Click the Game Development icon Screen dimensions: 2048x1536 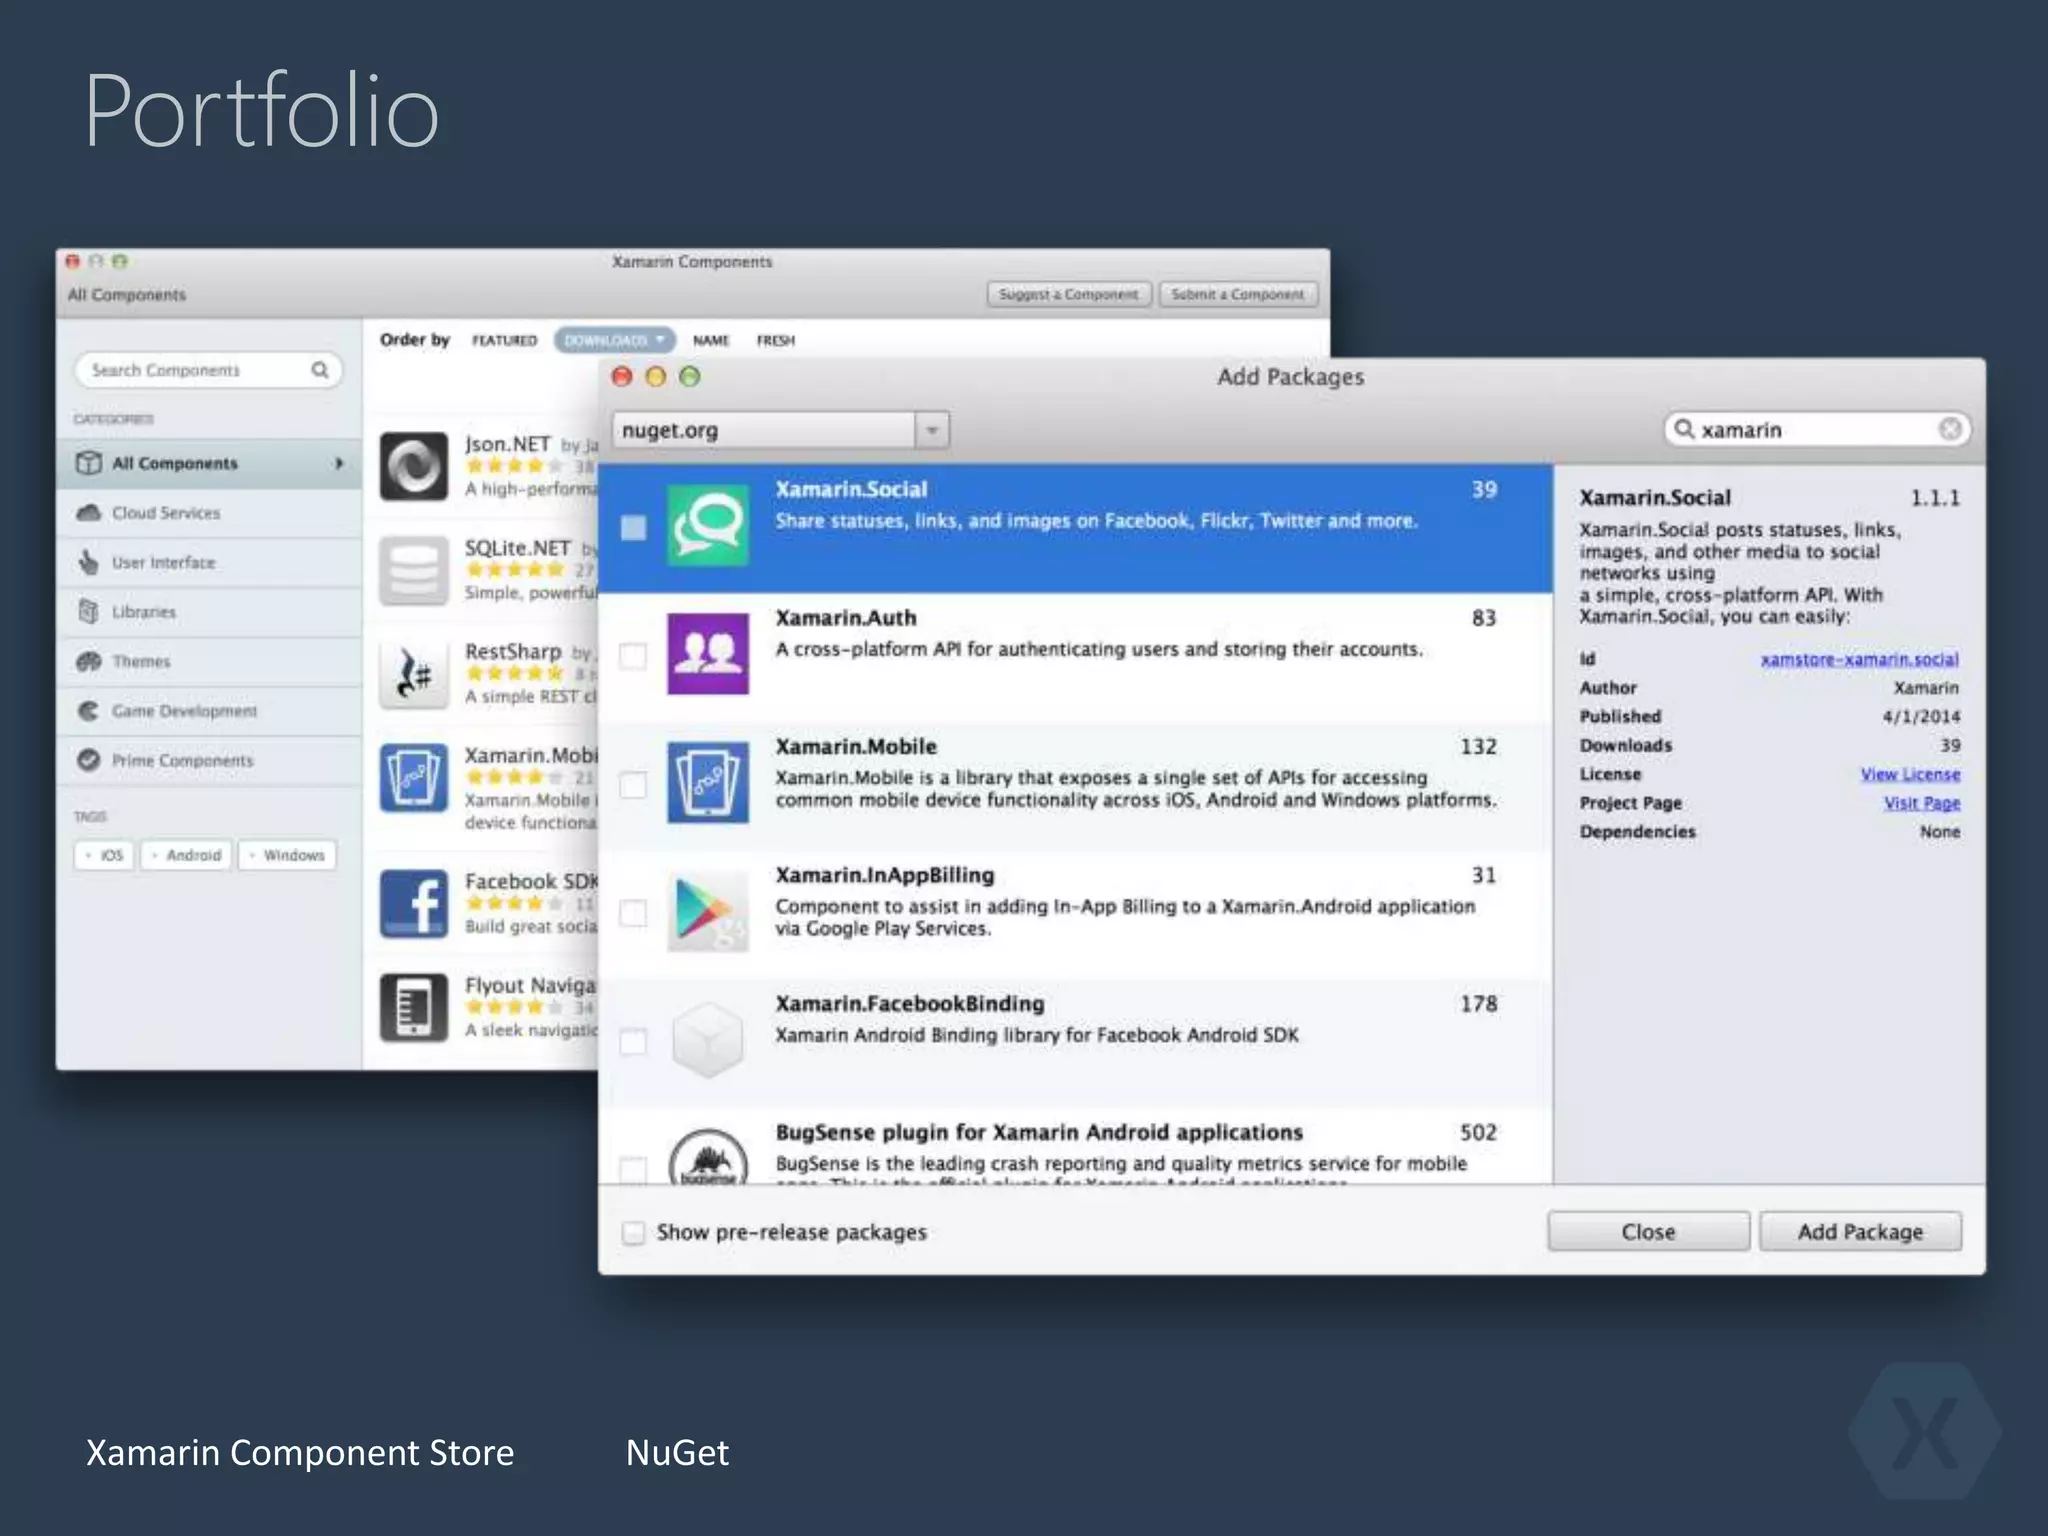(89, 711)
